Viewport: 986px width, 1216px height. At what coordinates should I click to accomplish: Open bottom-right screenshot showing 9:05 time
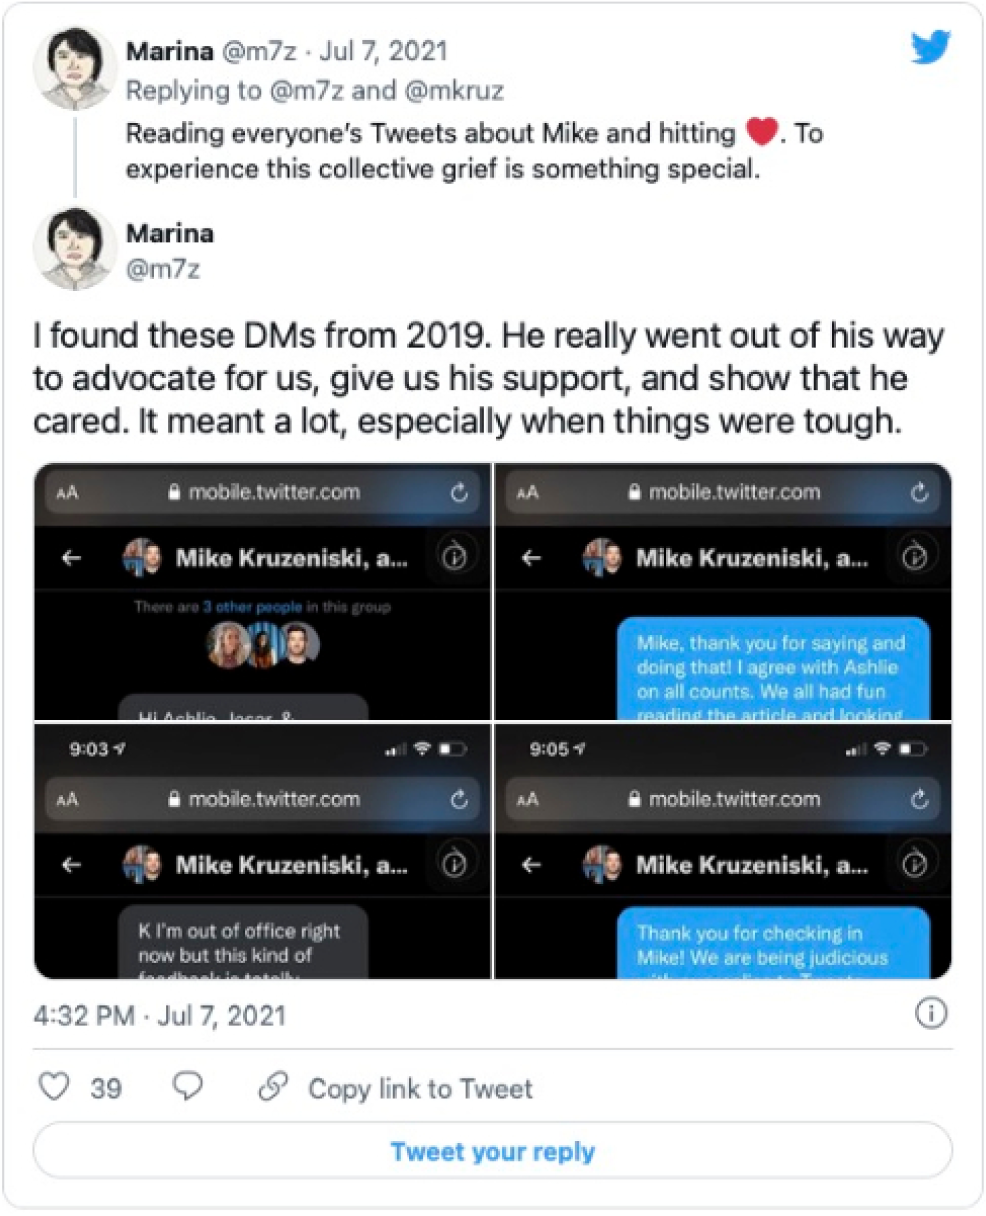723,851
